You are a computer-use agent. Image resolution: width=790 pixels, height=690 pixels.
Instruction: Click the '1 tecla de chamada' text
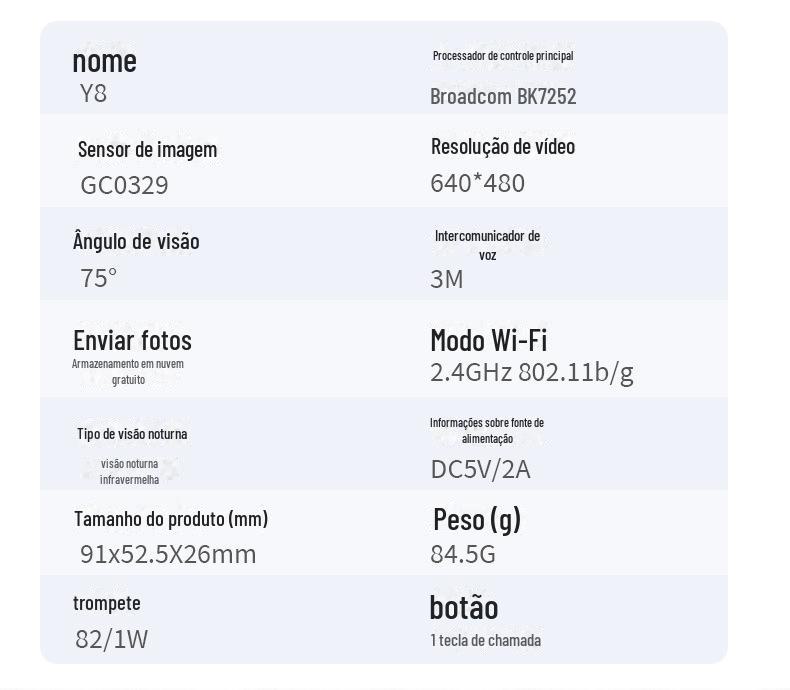pos(486,641)
